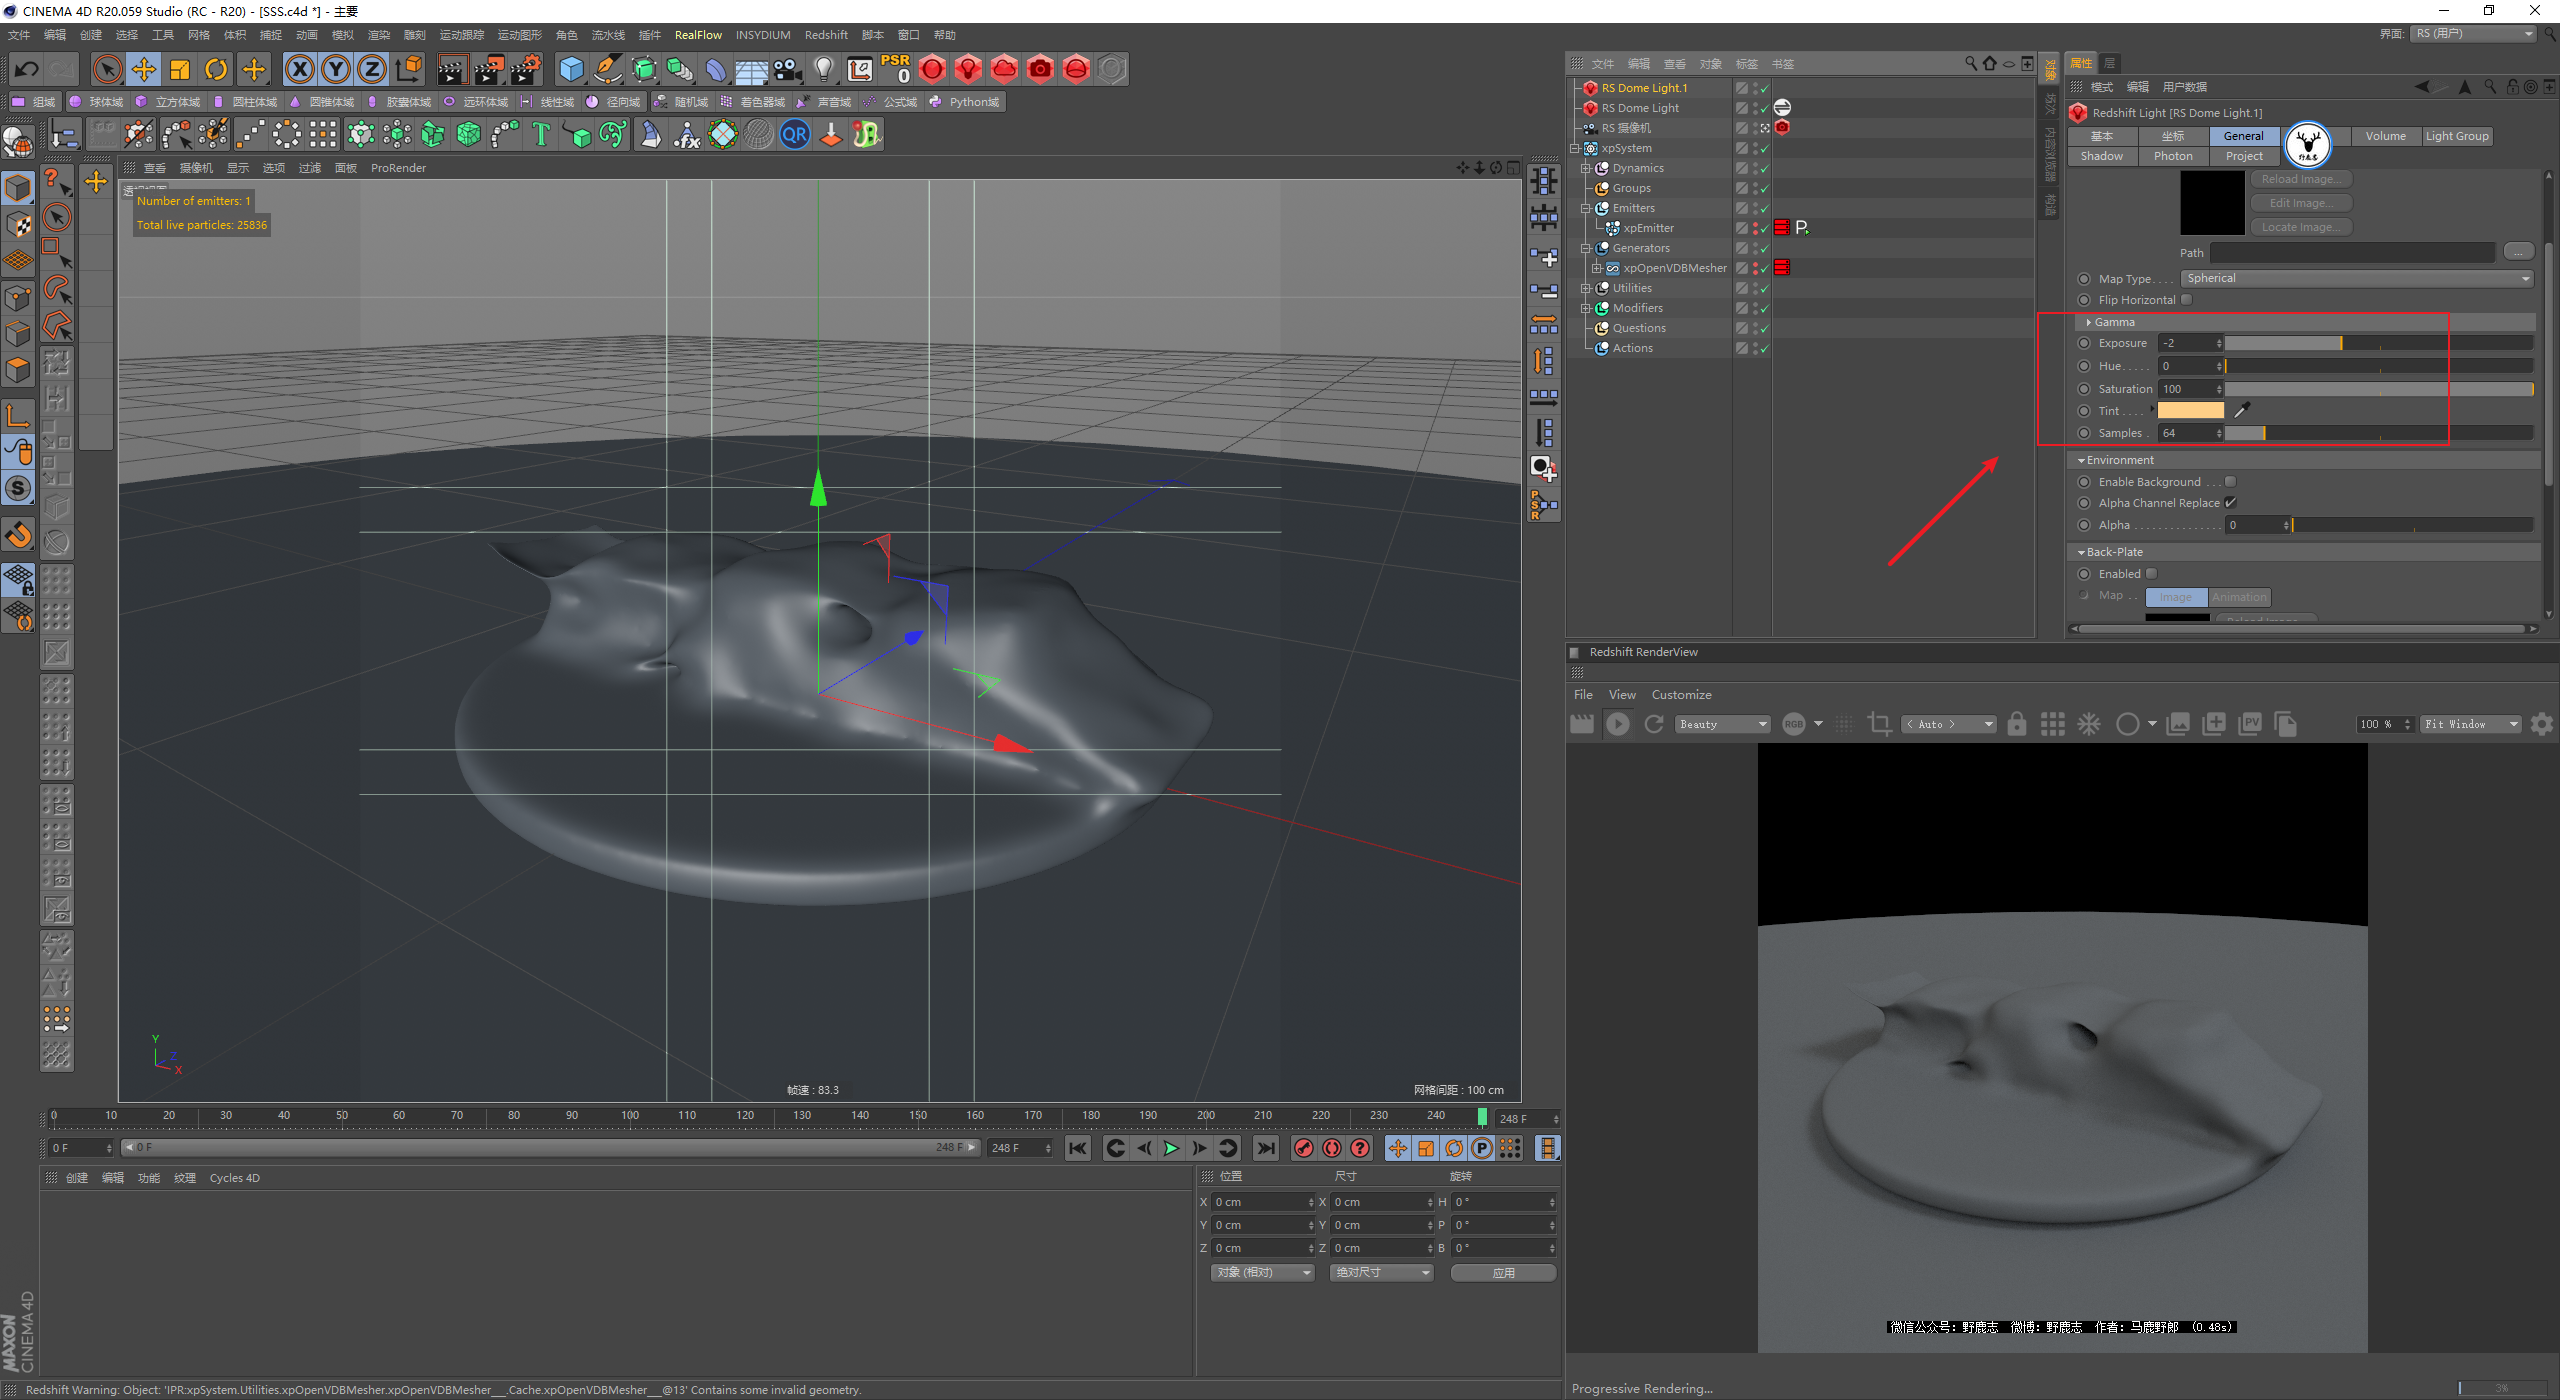This screenshot has height=1400, width=2560.
Task: Switch to the Light Group tab
Action: [x=2456, y=136]
